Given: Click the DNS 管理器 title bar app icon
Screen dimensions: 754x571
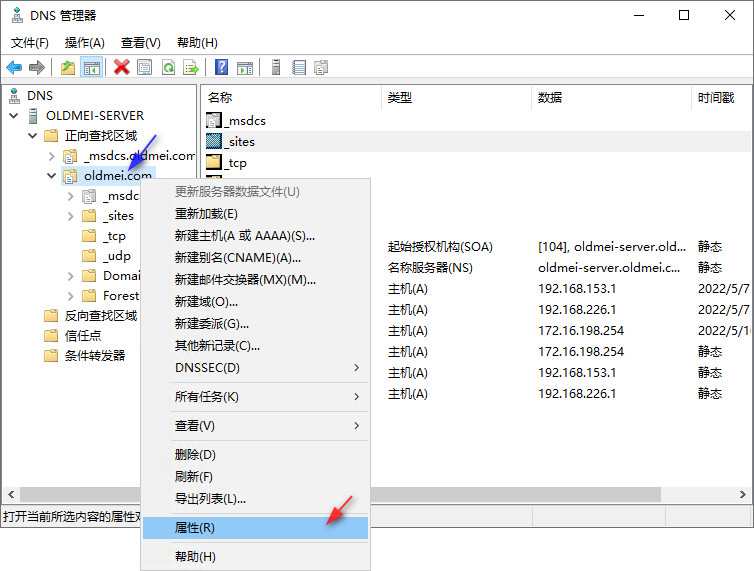Looking at the screenshot, I should click(x=17, y=15).
